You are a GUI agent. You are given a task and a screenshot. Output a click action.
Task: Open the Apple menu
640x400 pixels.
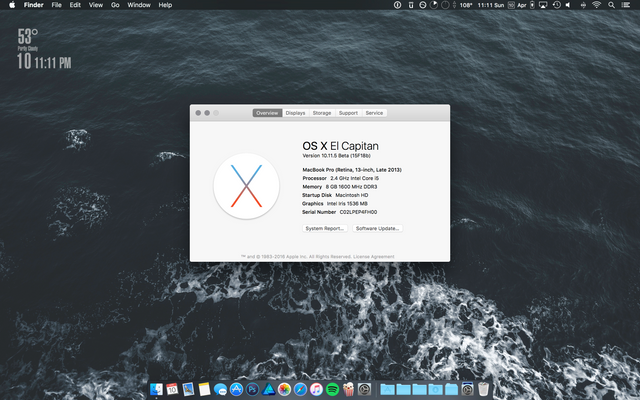[x=10, y=5]
